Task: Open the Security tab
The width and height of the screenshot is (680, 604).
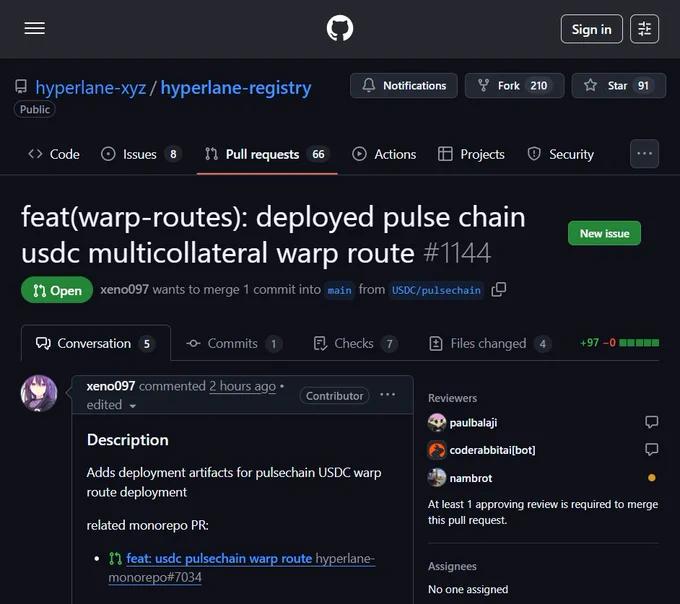Action: 560,154
